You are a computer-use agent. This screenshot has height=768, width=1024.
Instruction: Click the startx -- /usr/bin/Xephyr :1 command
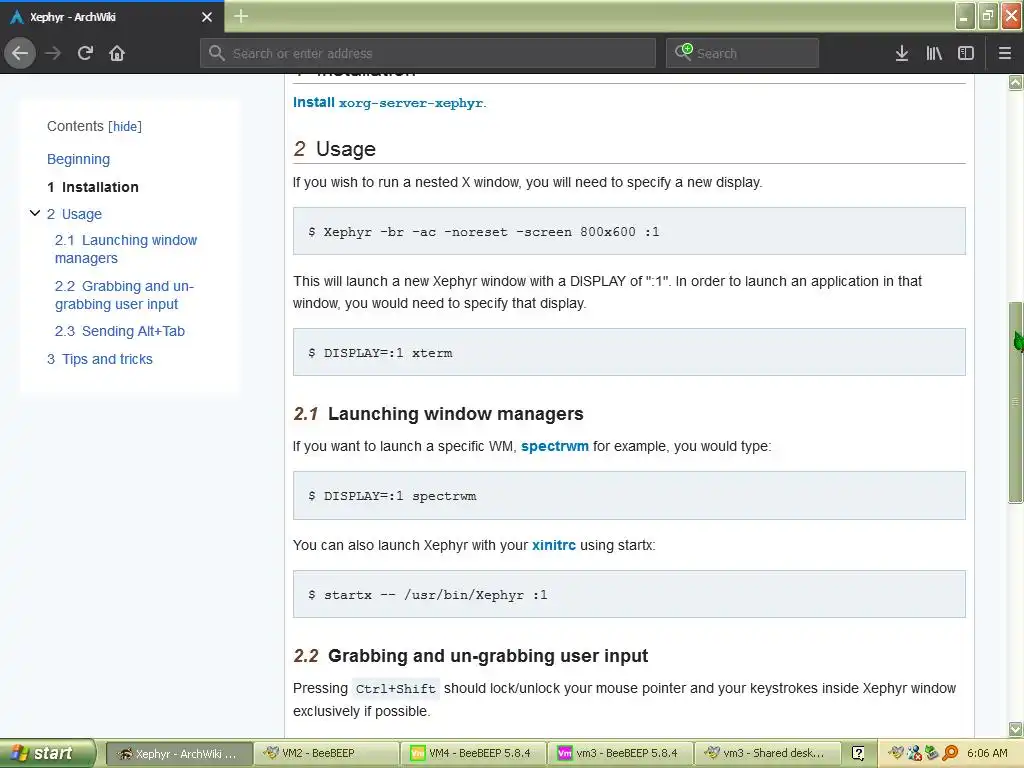coord(428,594)
